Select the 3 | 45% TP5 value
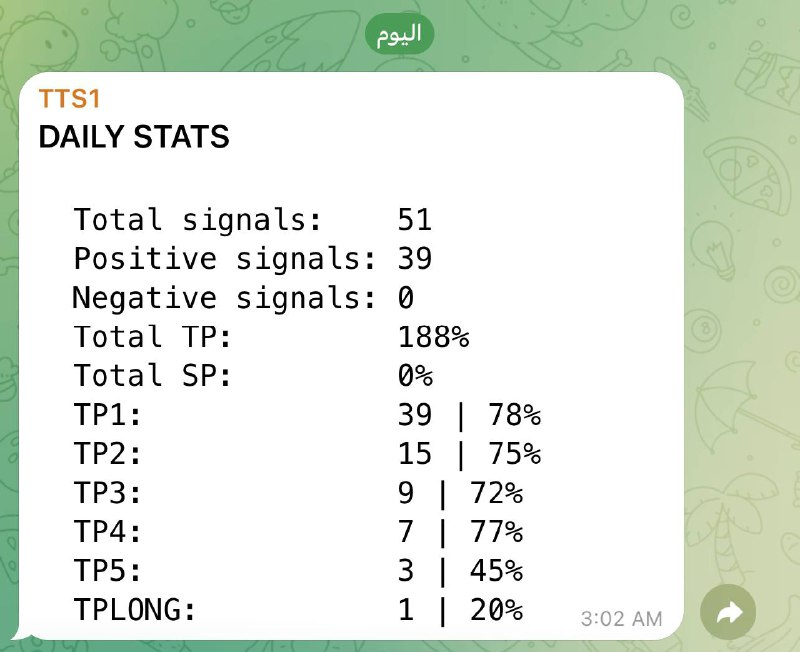Screen dimensions: 800x652 (460, 571)
